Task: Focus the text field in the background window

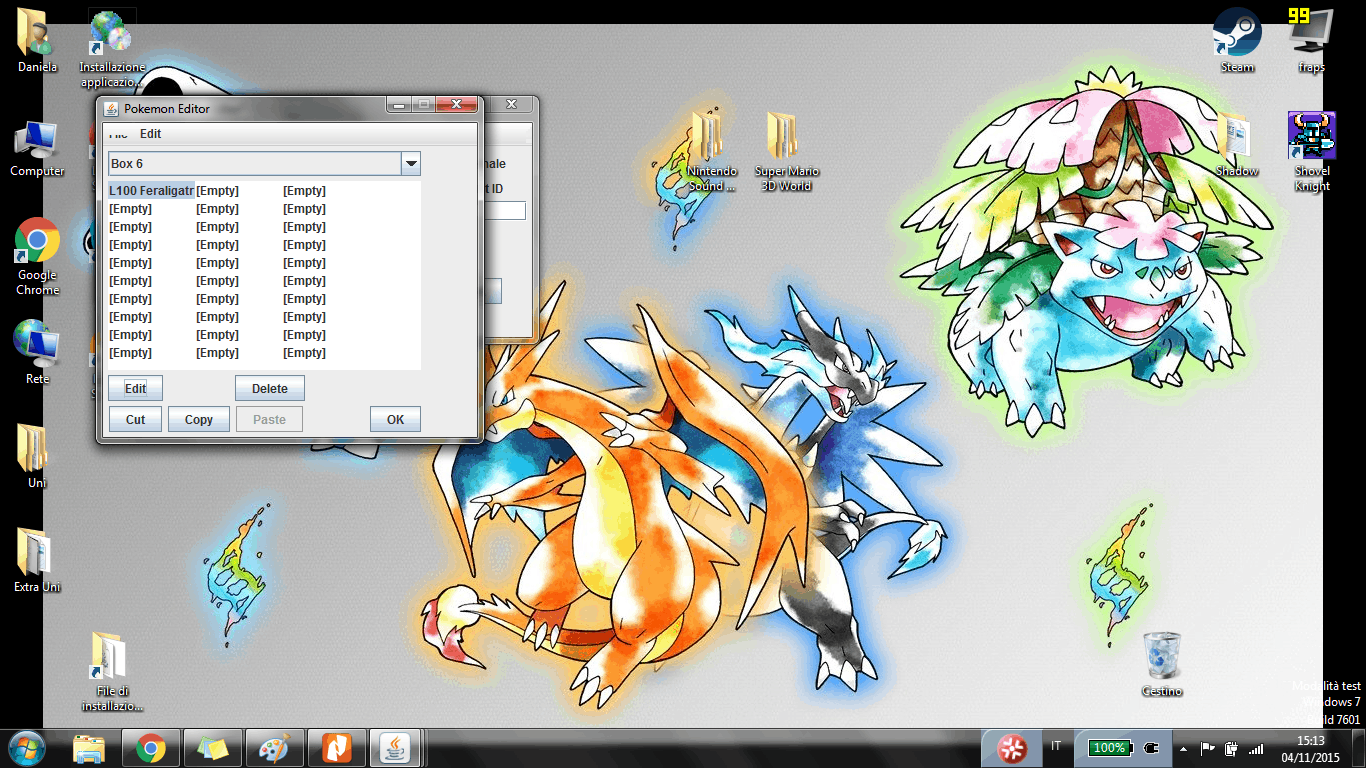Action: [504, 210]
